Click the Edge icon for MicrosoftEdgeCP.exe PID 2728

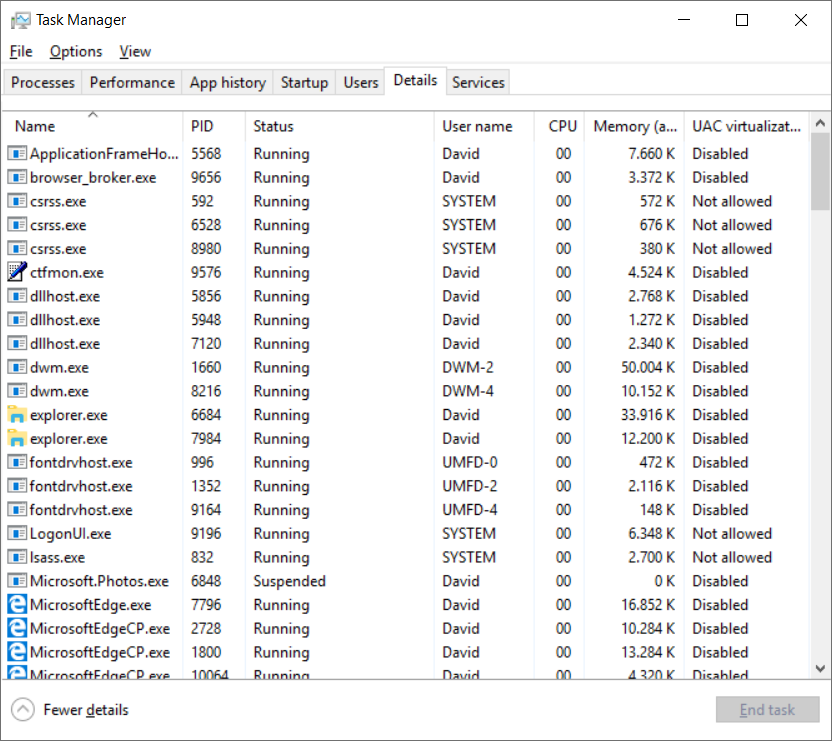pos(17,628)
